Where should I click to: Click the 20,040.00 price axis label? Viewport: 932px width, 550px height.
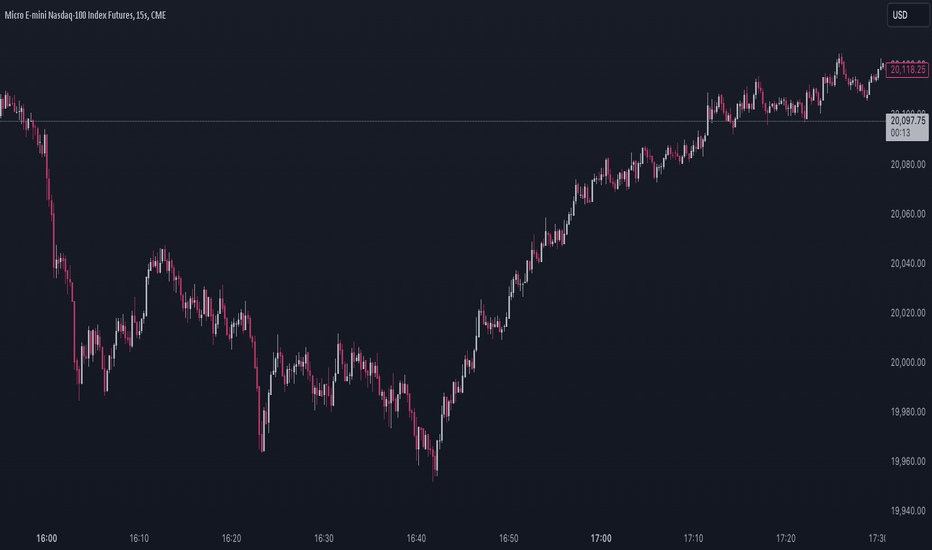908,263
